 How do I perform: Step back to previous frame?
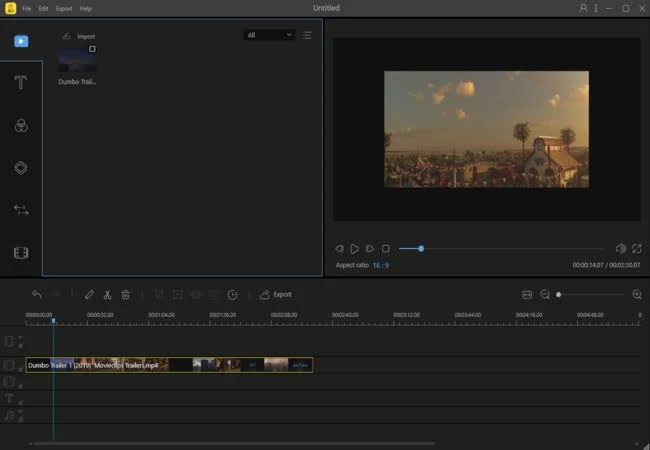[x=339, y=248]
